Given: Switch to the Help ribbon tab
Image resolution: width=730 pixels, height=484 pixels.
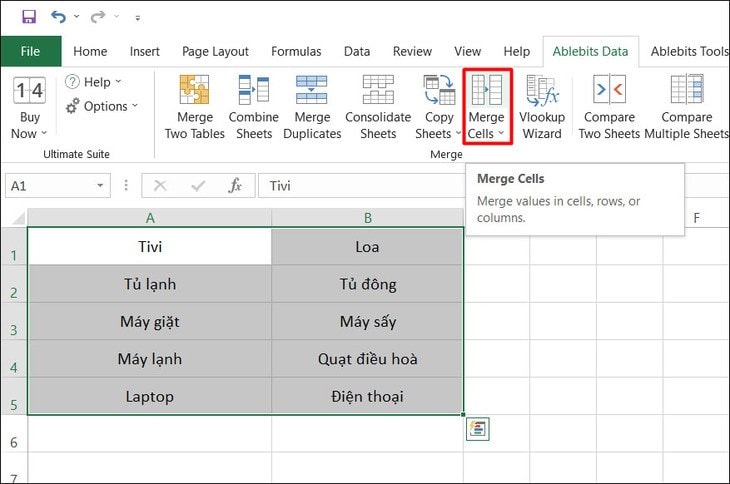Looking at the screenshot, I should pyautogui.click(x=516, y=51).
